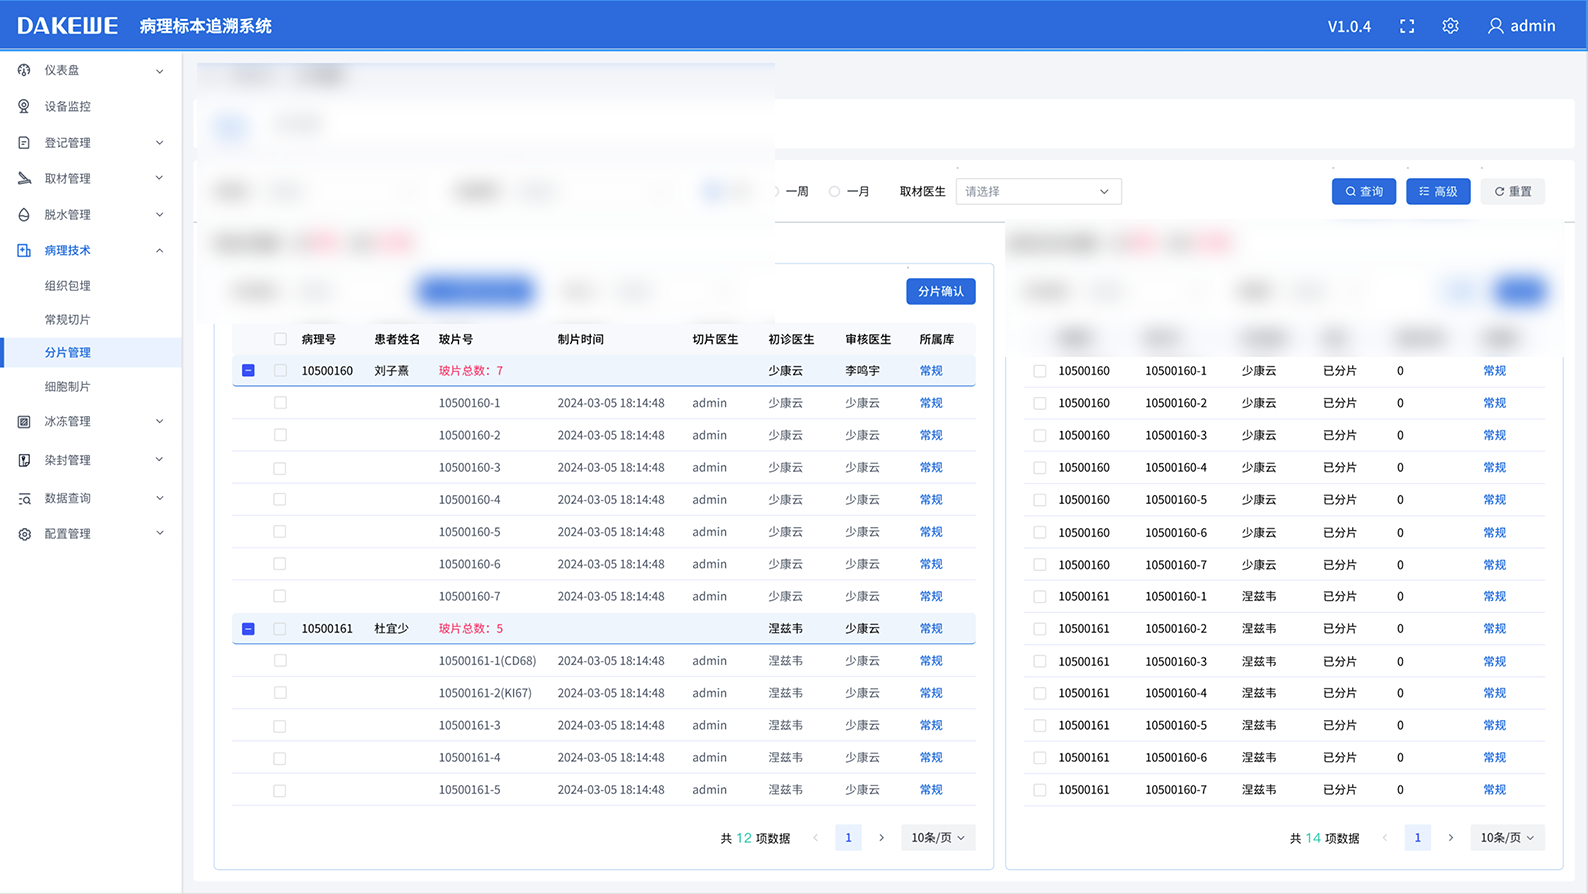Click the 冰冻管理 icon in sidebar

pos(24,422)
